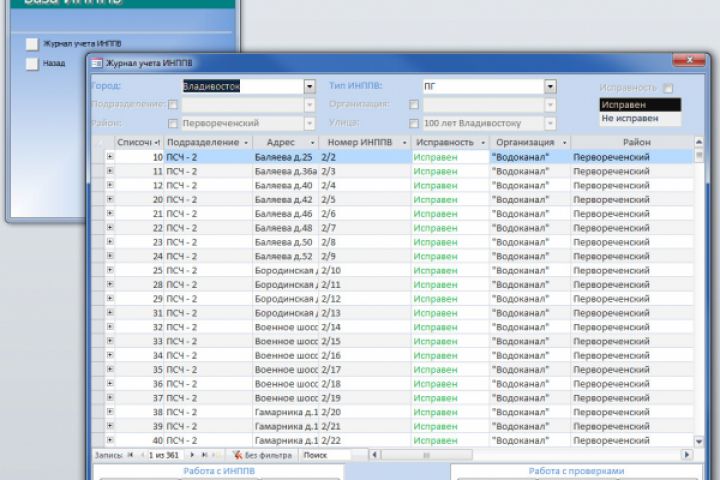Expand subrecords of row 31 number 2/13
This screenshot has width=720, height=480.
pos(110,313)
